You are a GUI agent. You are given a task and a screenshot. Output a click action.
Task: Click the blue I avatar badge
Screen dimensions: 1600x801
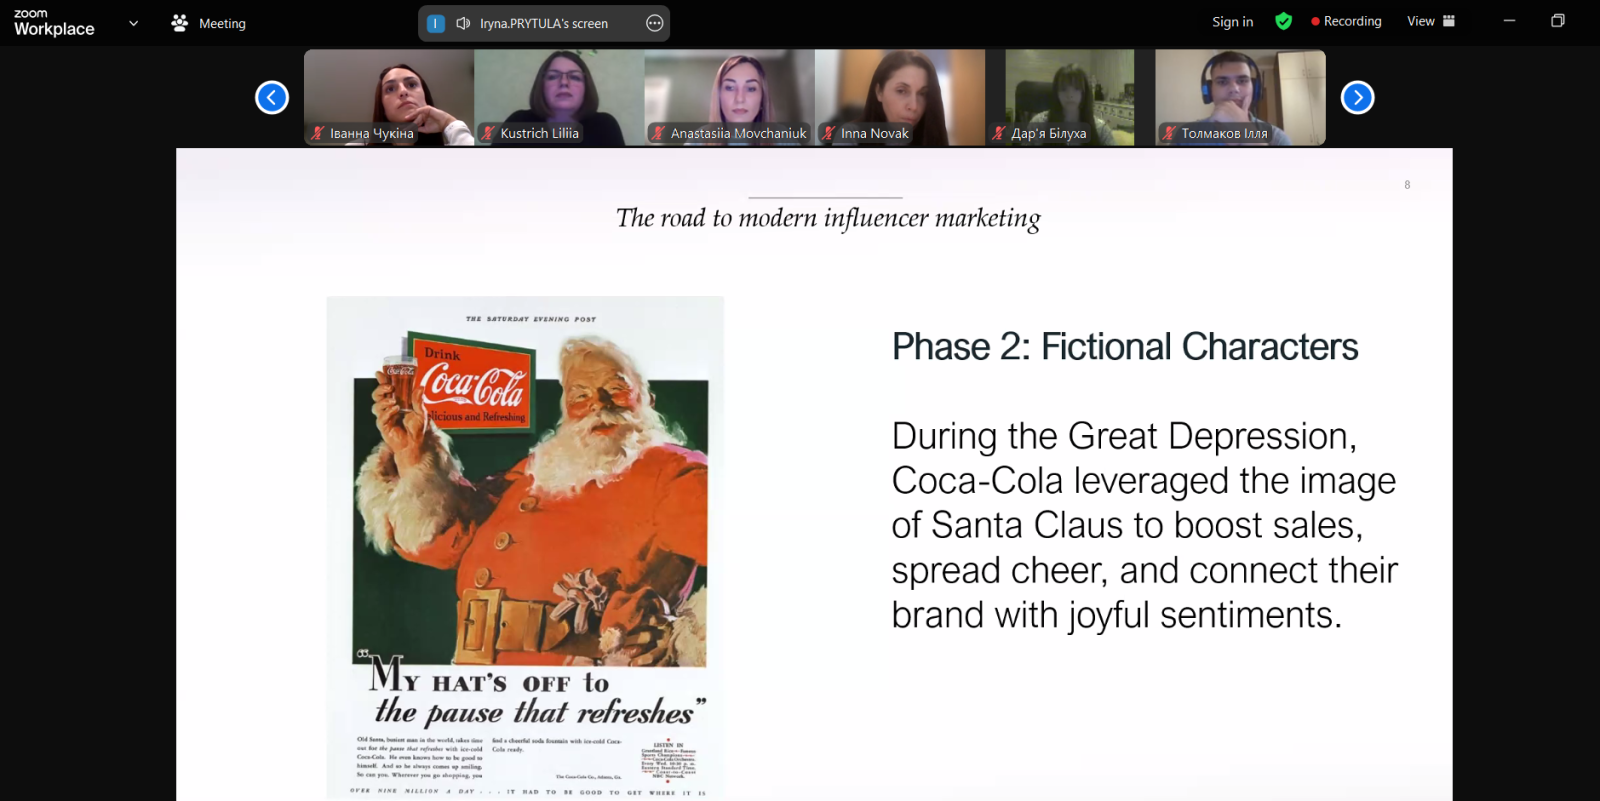click(x=436, y=23)
